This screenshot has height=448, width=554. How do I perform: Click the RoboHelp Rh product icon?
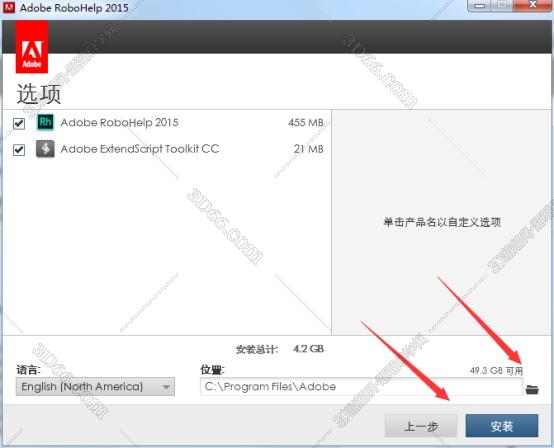[46, 122]
